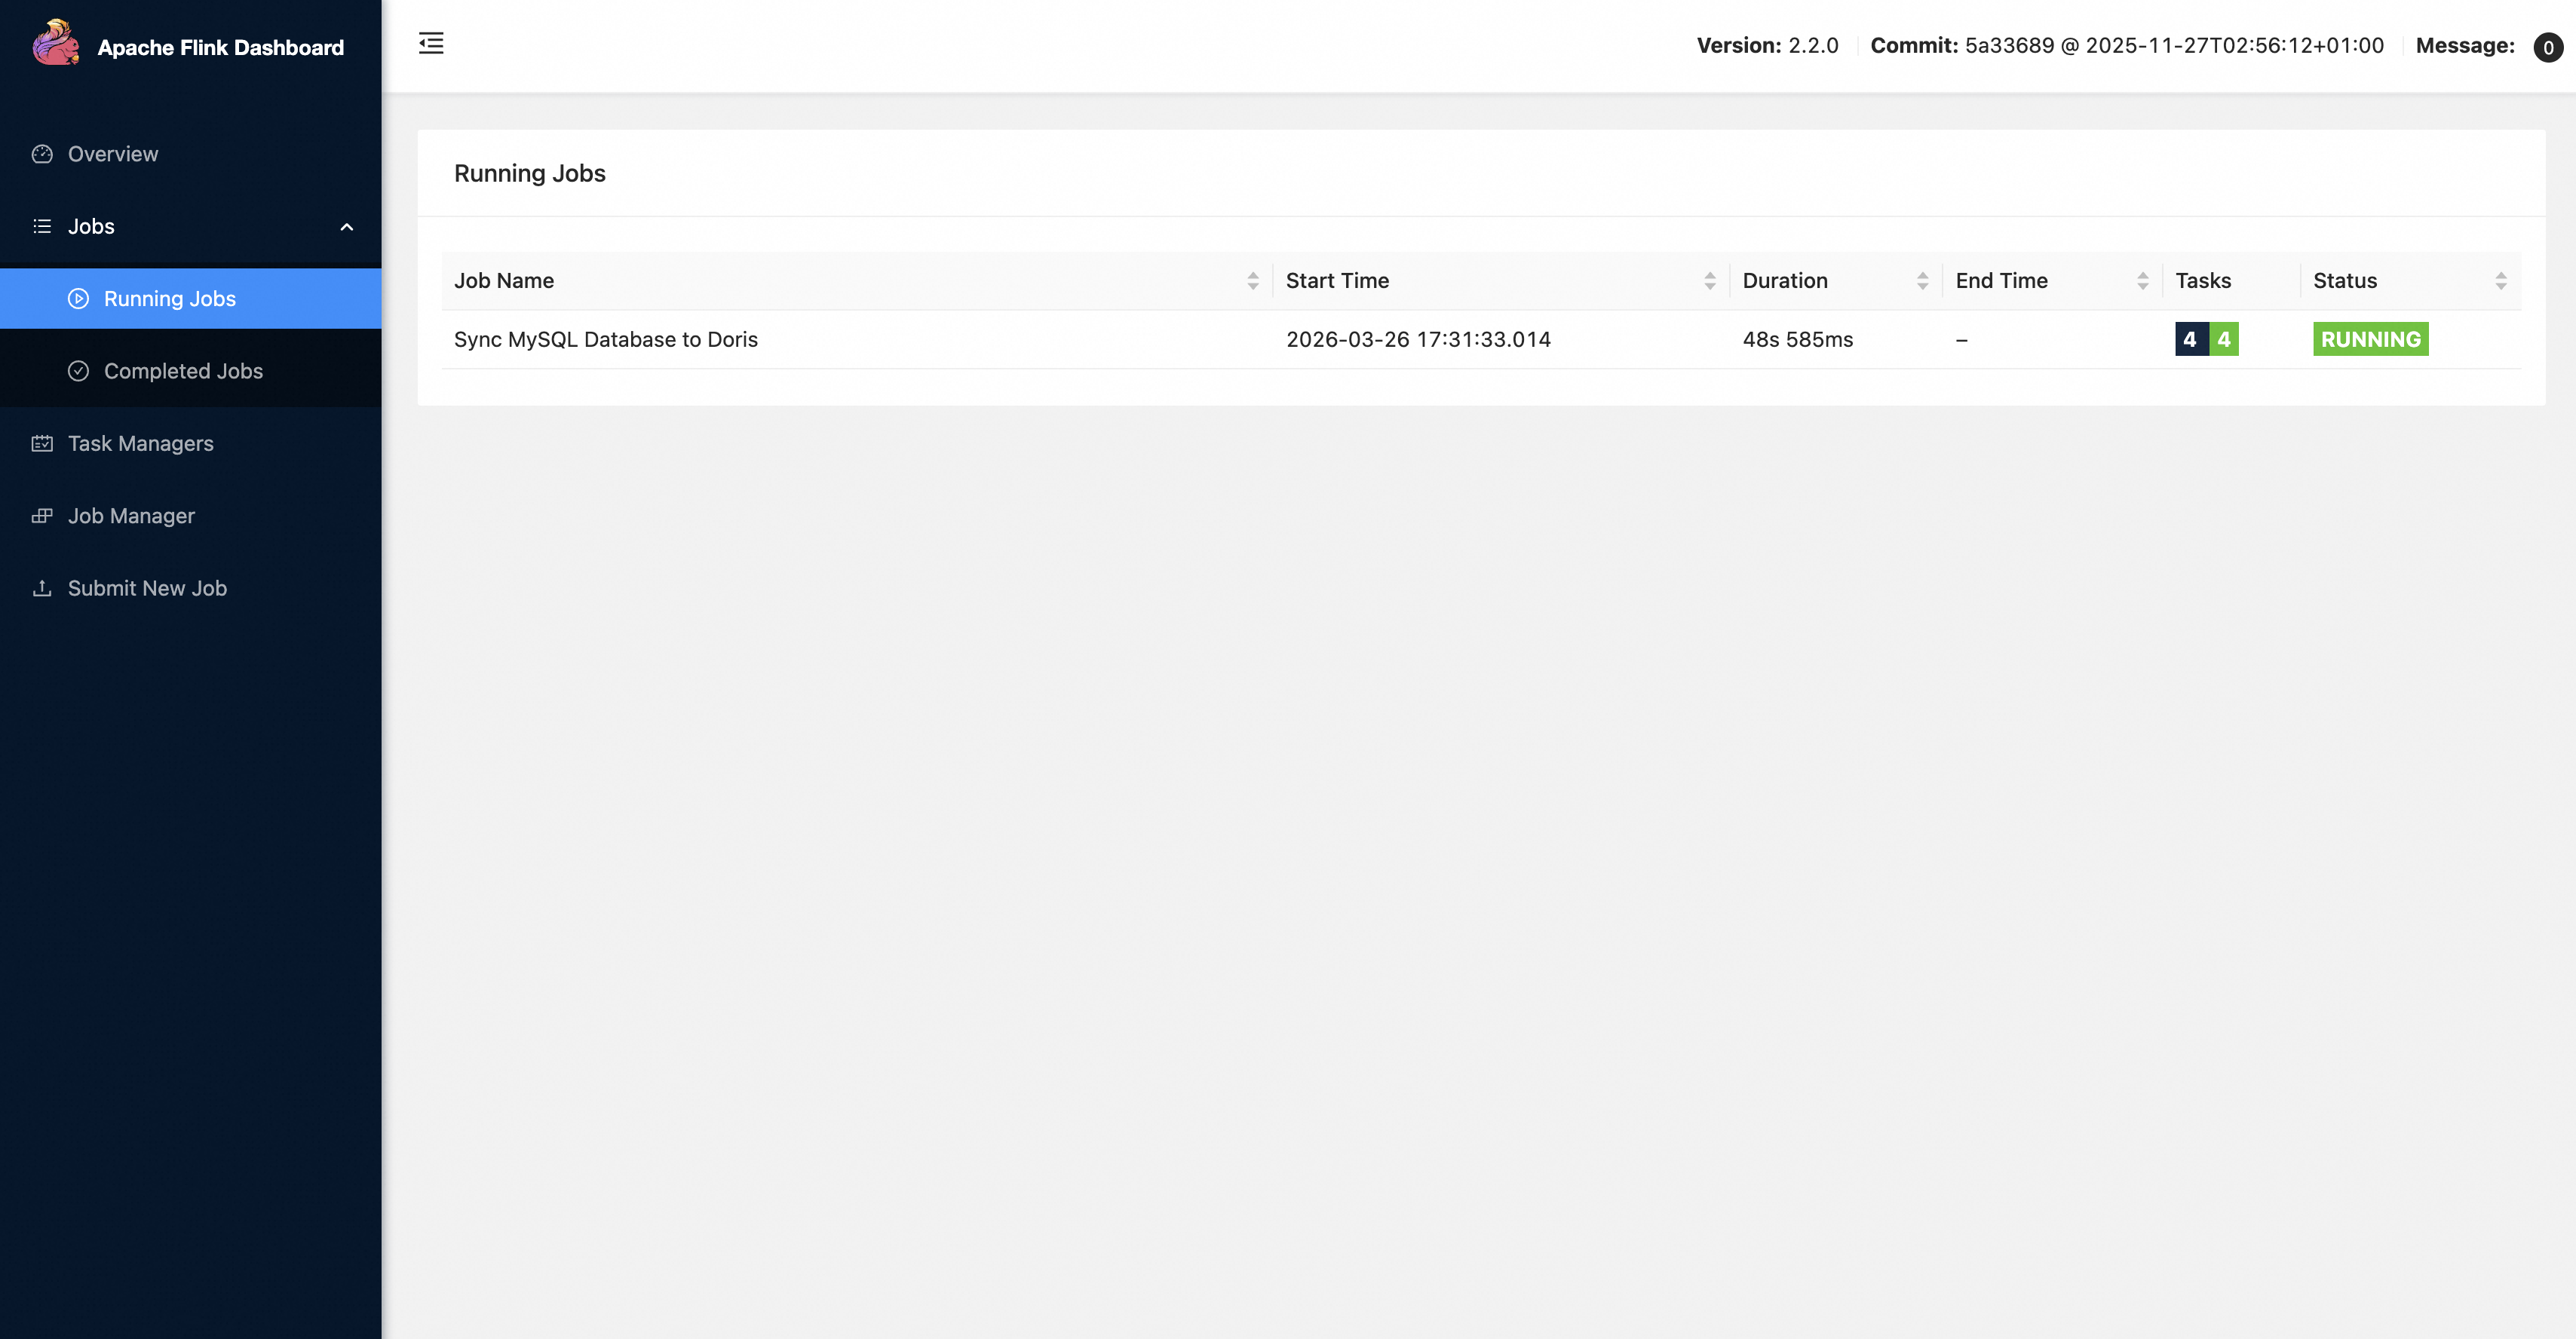Click the End Time dash cell
The width and height of the screenshot is (2576, 1339).
pyautogui.click(x=1961, y=340)
